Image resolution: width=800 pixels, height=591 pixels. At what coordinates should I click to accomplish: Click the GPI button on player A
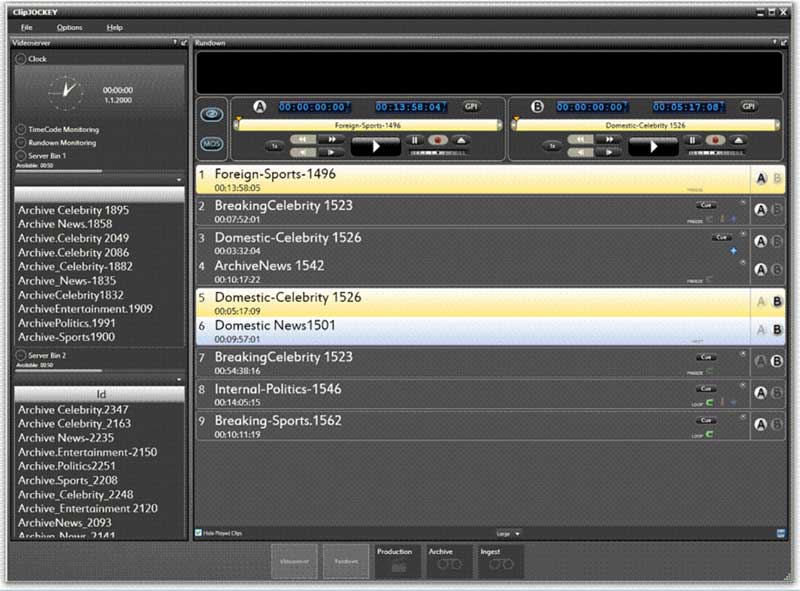[x=471, y=106]
